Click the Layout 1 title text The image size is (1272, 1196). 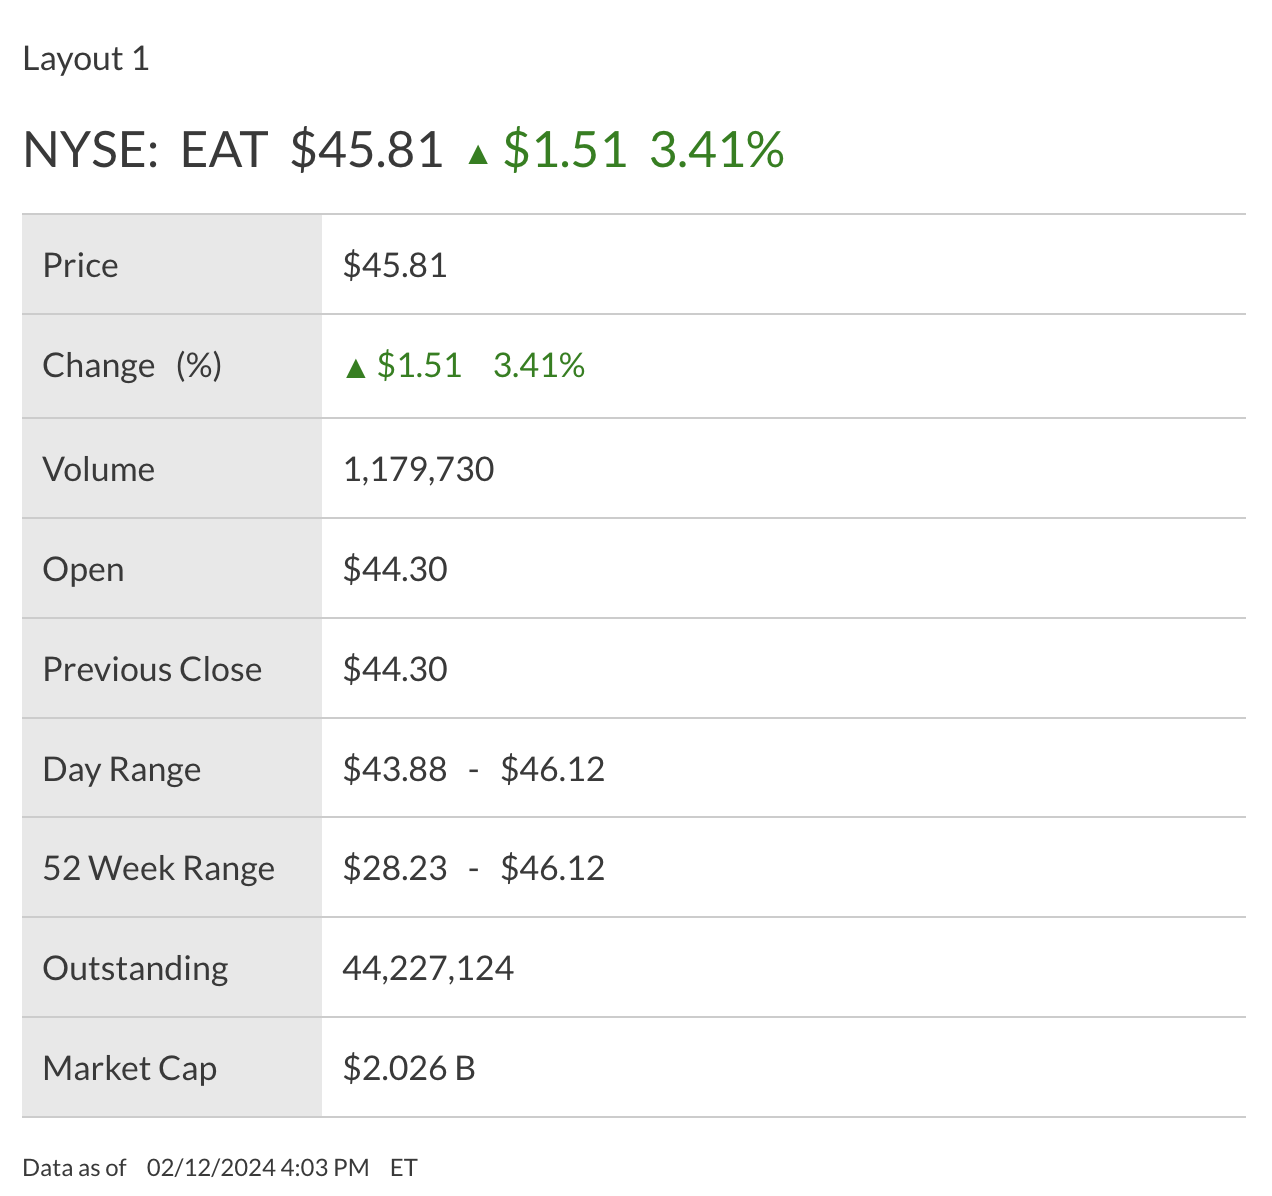coord(86,59)
